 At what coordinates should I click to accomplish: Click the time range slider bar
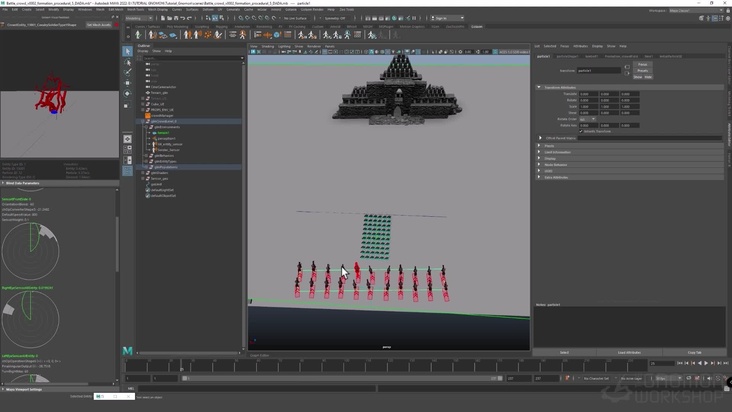point(342,378)
